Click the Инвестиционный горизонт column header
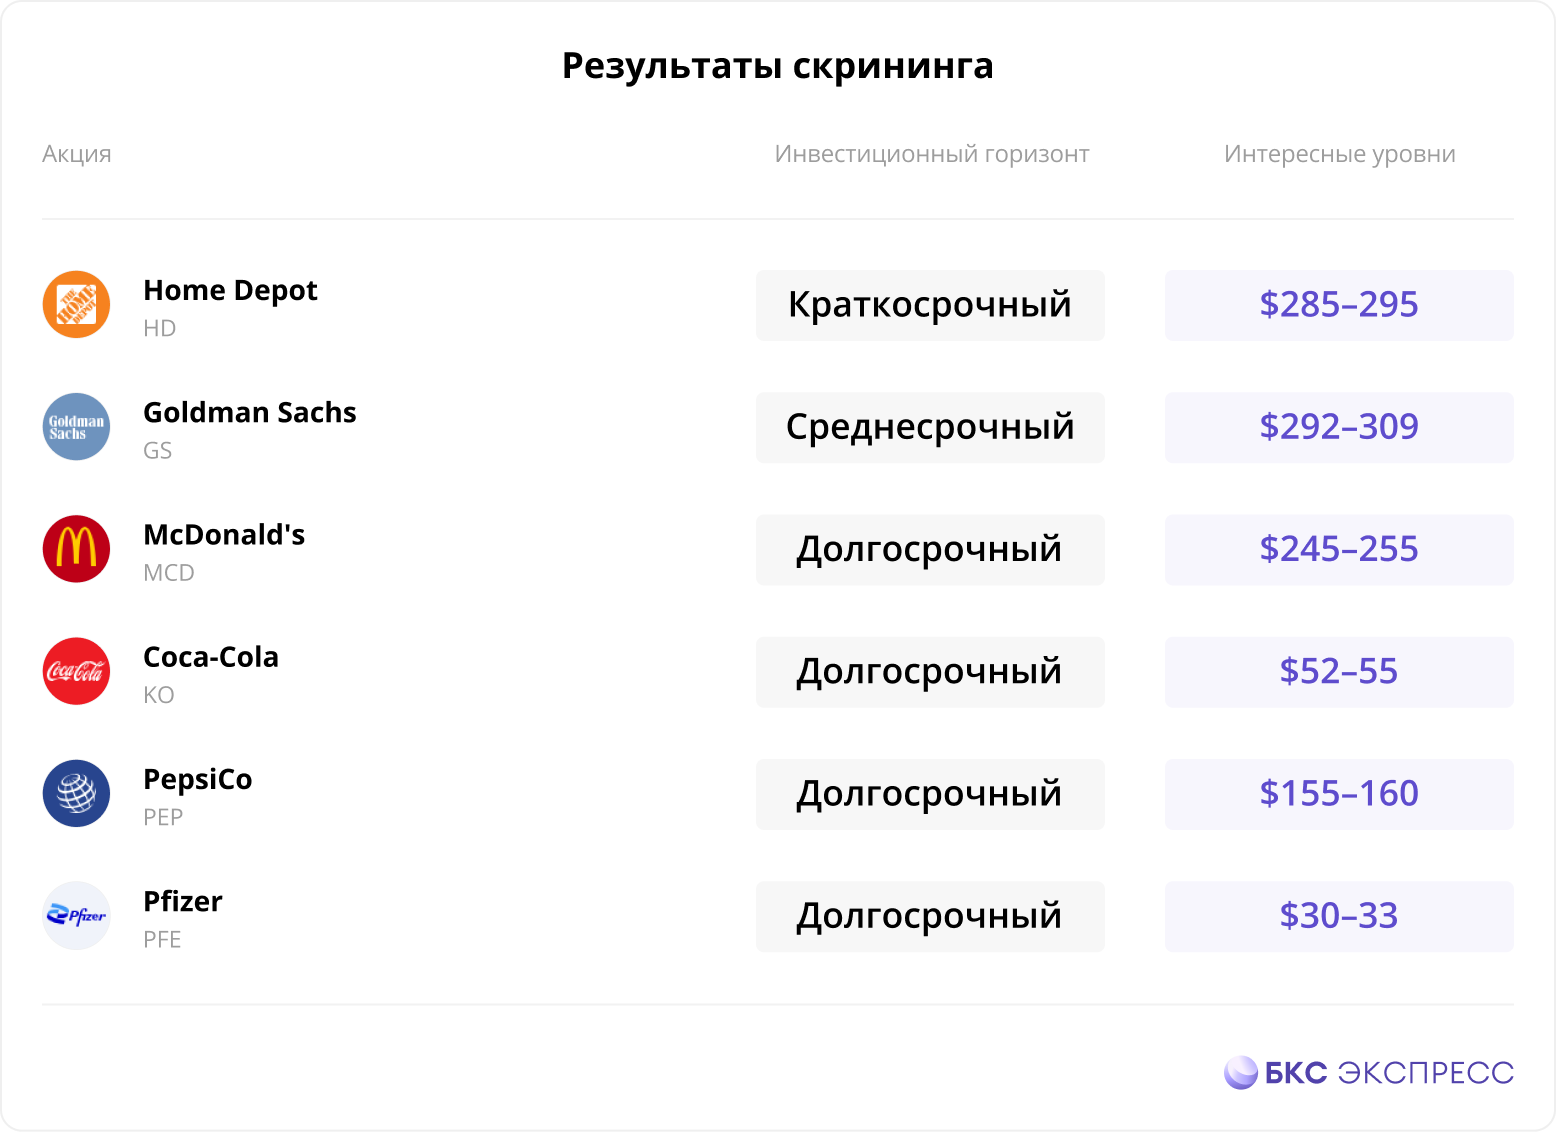Viewport: 1556px width, 1132px height. click(932, 154)
